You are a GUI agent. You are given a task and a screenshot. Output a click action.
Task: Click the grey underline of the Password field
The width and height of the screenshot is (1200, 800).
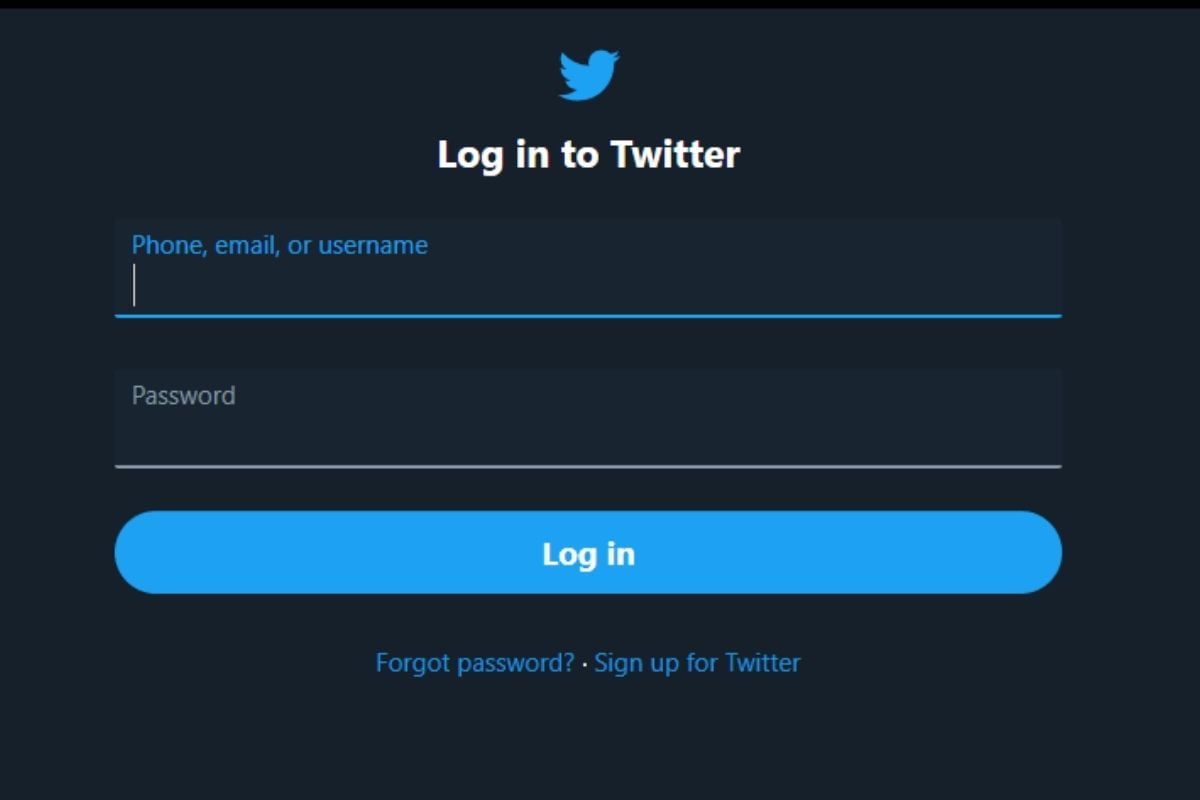pyautogui.click(x=588, y=466)
